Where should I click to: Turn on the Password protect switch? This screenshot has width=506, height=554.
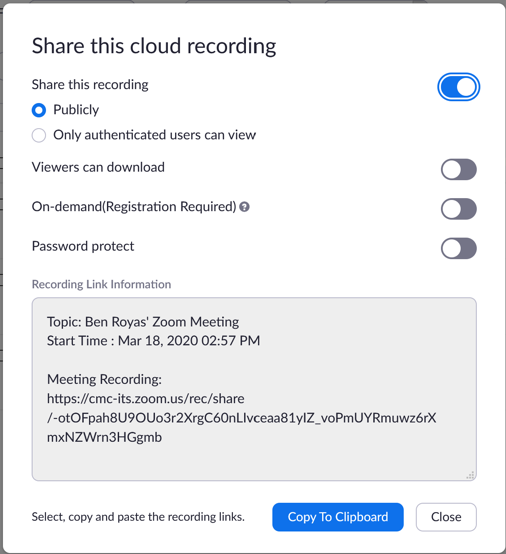(x=458, y=248)
